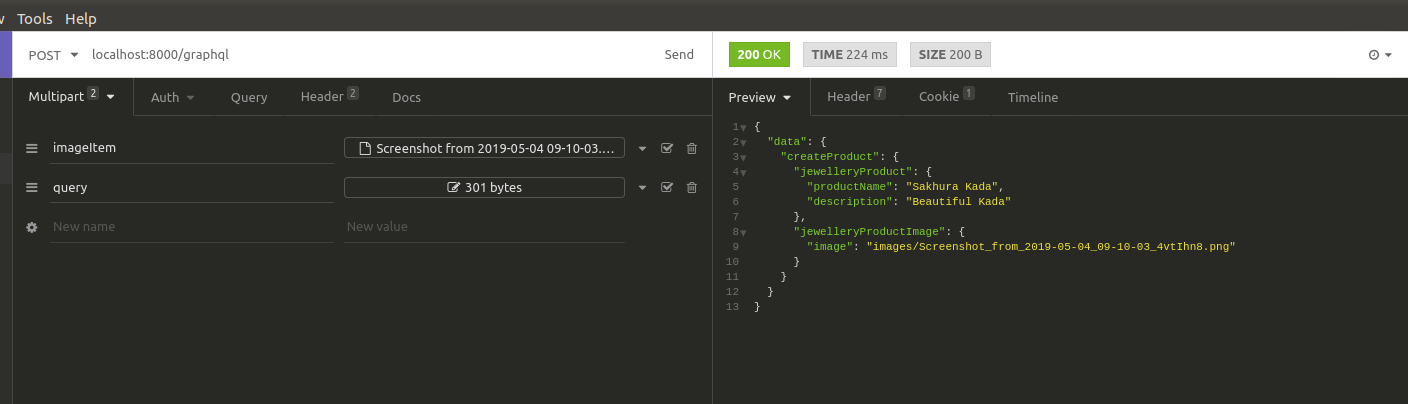This screenshot has width=1408, height=404.
Task: Choose file for imageItem Screenshot field
Action: [484, 148]
